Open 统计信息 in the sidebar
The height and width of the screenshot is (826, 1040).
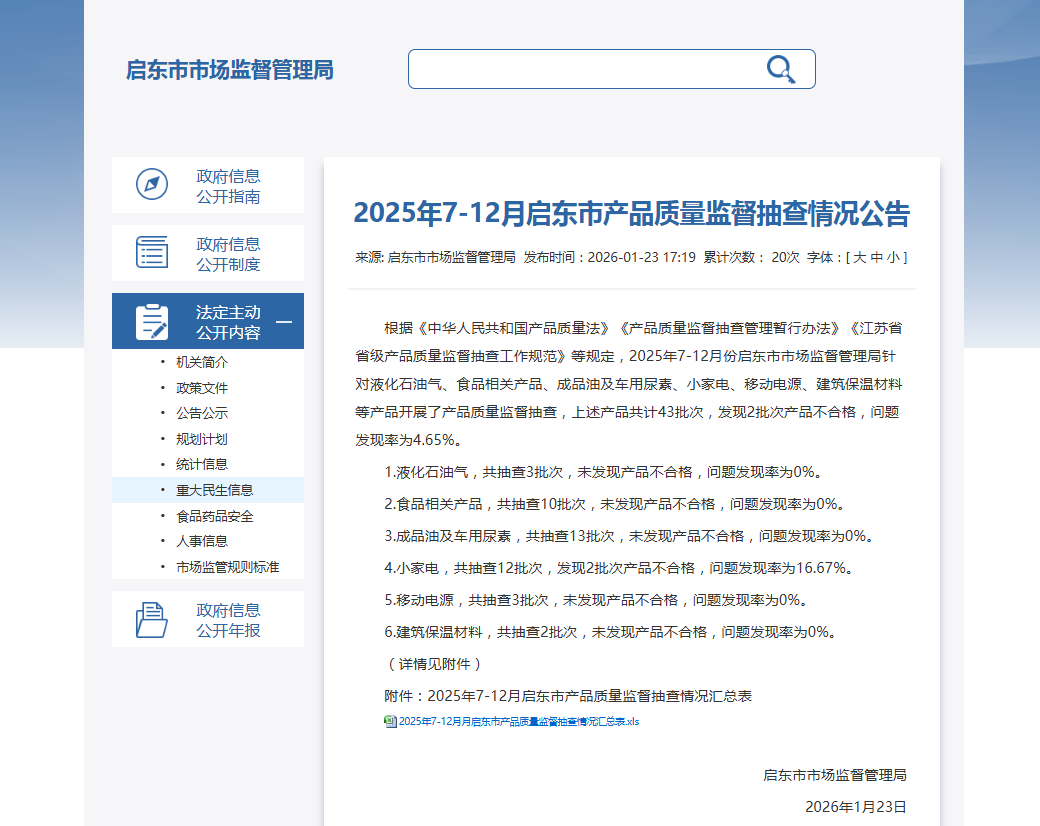[202, 464]
